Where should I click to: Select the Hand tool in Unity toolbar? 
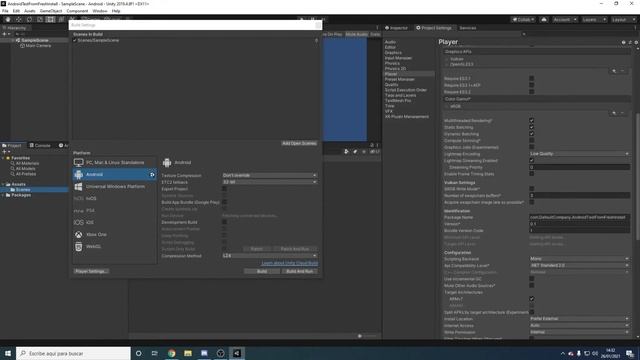pyautogui.click(x=8, y=19)
